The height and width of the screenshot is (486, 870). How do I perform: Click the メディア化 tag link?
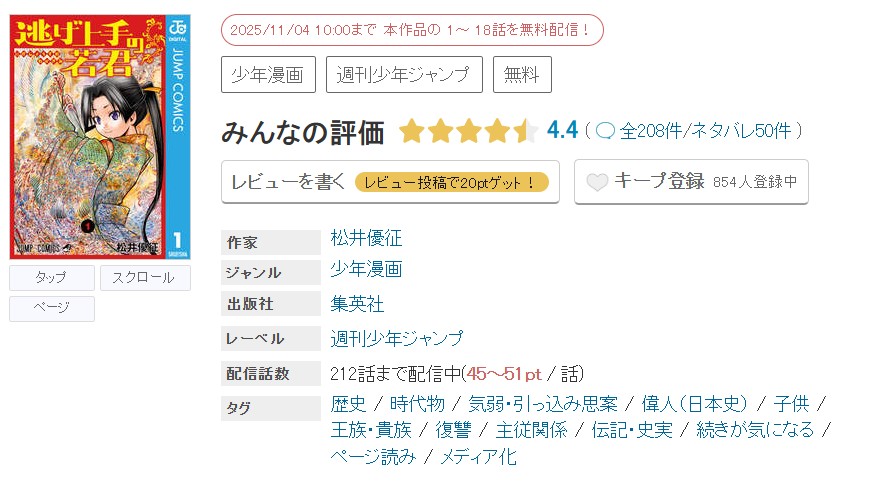pos(478,457)
